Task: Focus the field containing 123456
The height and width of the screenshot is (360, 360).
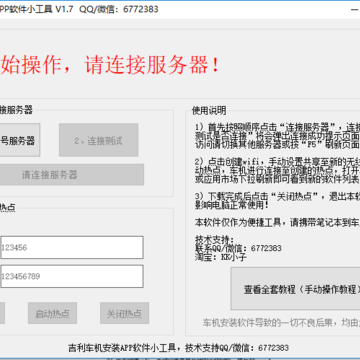Action: [72, 247]
